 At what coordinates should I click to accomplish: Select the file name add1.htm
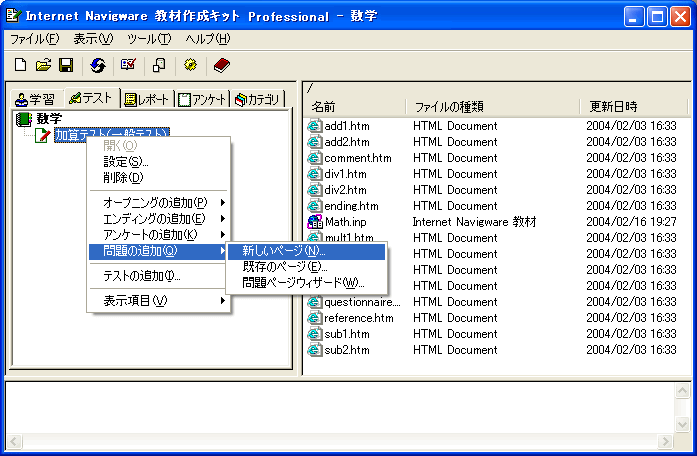[x=347, y=126]
